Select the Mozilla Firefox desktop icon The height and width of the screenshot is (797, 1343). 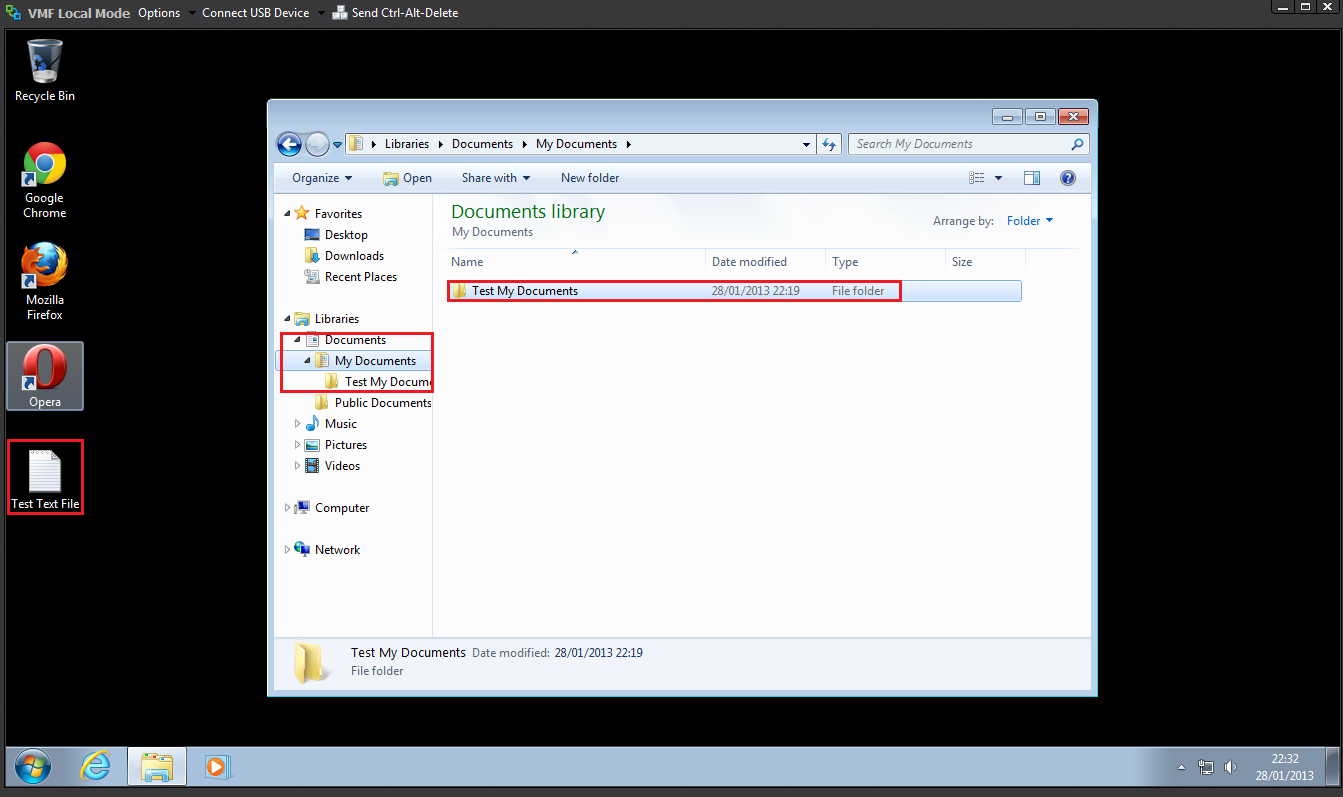(x=45, y=280)
